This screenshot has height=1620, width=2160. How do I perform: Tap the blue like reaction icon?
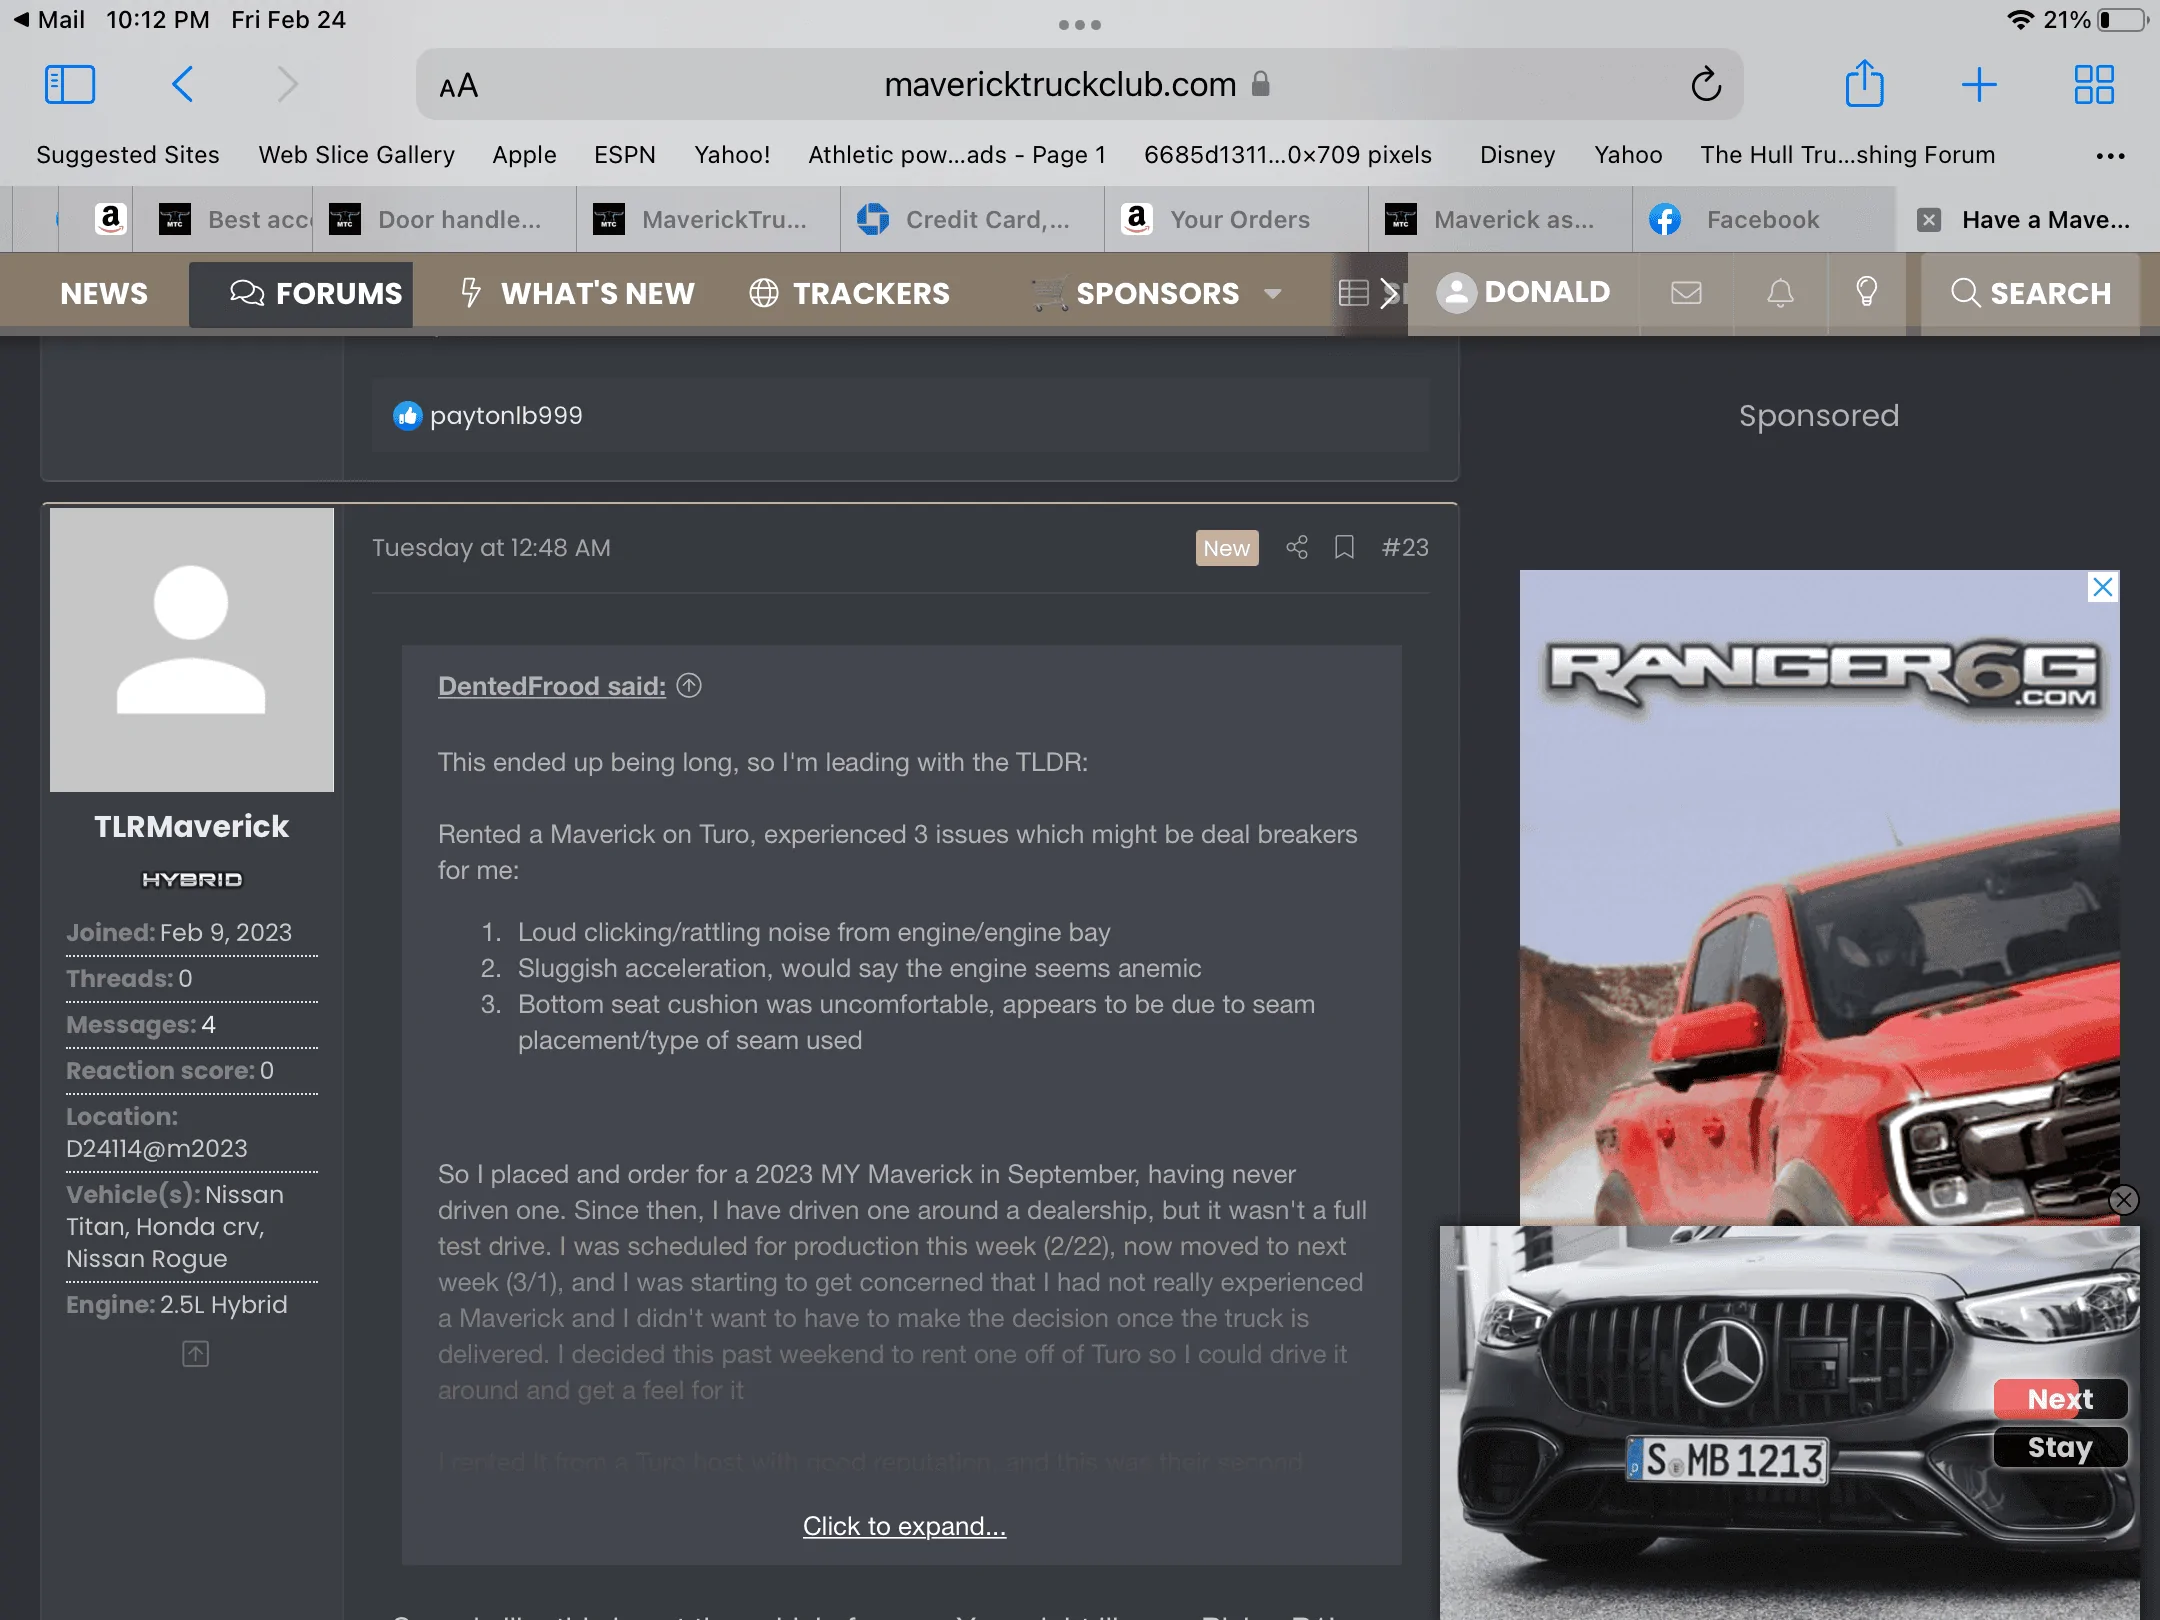[x=407, y=416]
